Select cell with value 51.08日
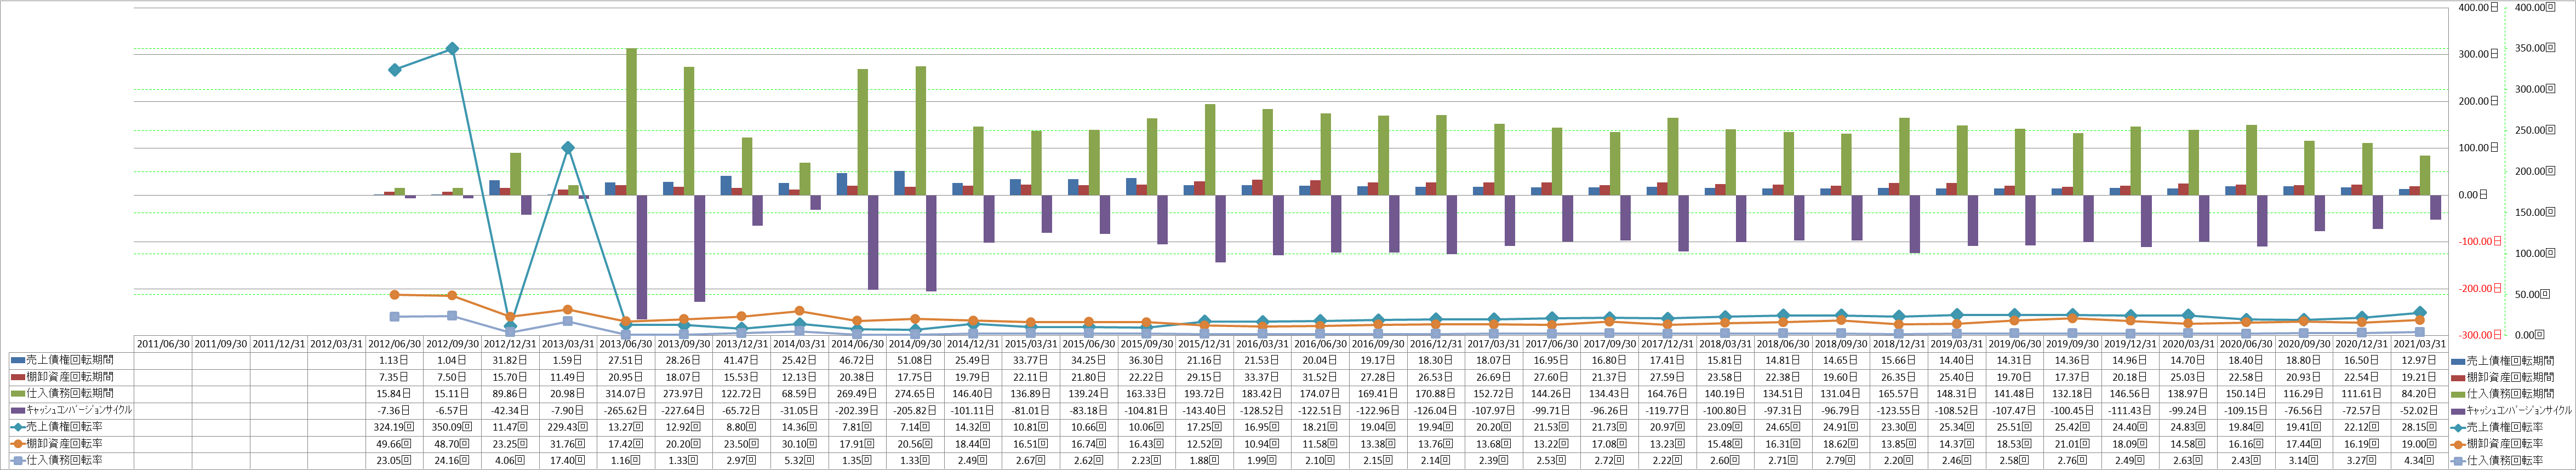 point(916,360)
